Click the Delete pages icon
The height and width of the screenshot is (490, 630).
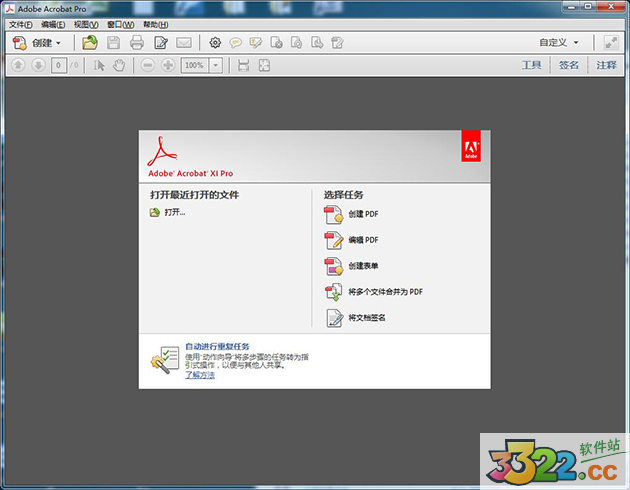[276, 43]
